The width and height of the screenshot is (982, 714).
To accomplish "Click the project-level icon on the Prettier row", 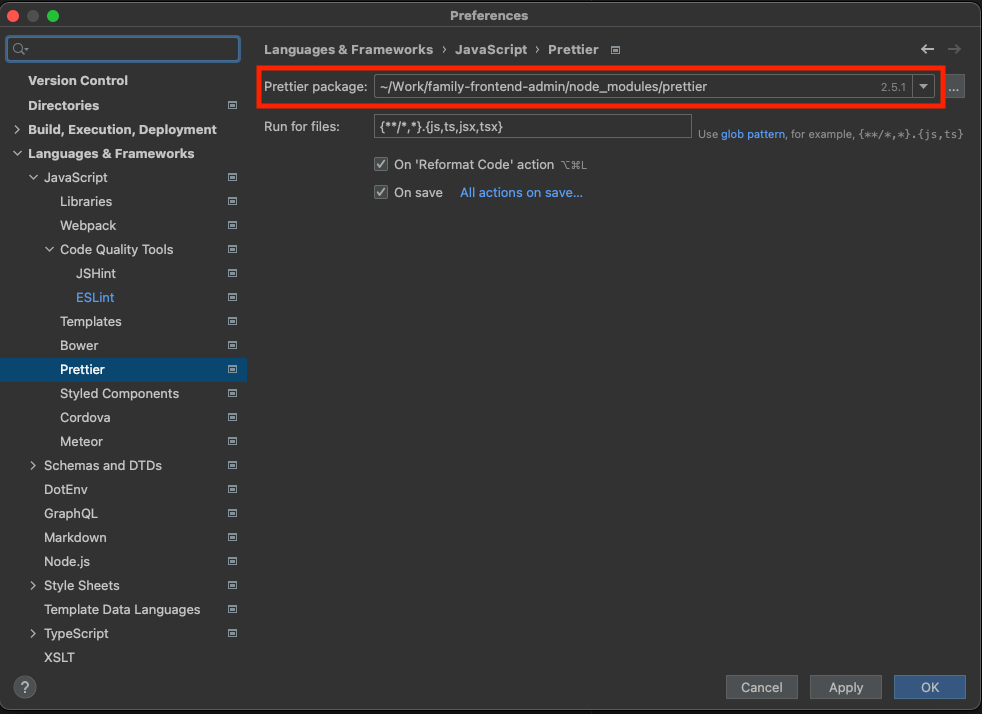I will point(232,369).
